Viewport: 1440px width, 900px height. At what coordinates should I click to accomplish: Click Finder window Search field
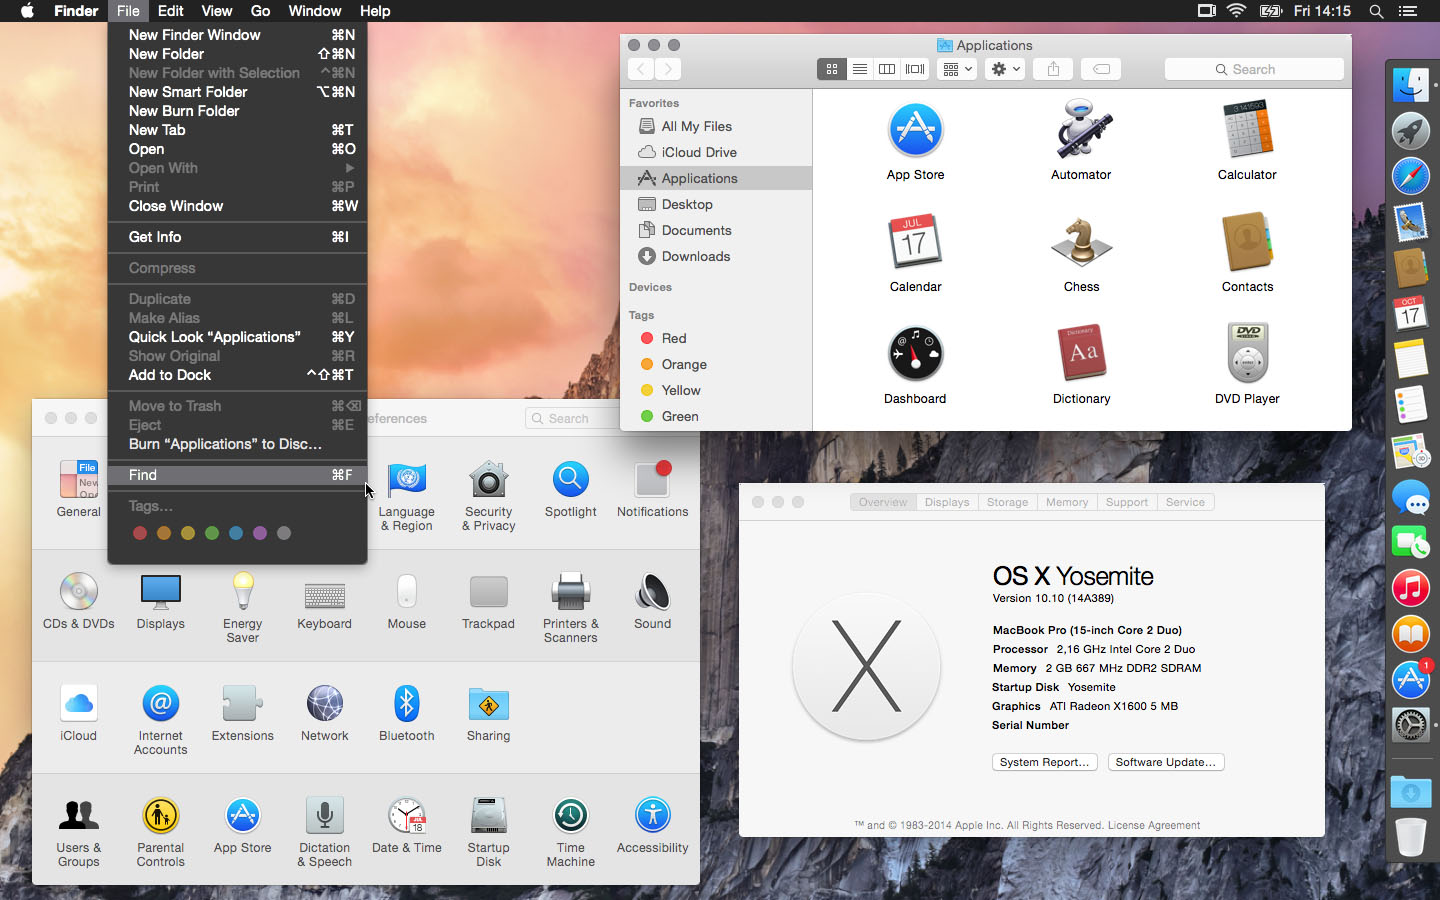click(x=1254, y=69)
